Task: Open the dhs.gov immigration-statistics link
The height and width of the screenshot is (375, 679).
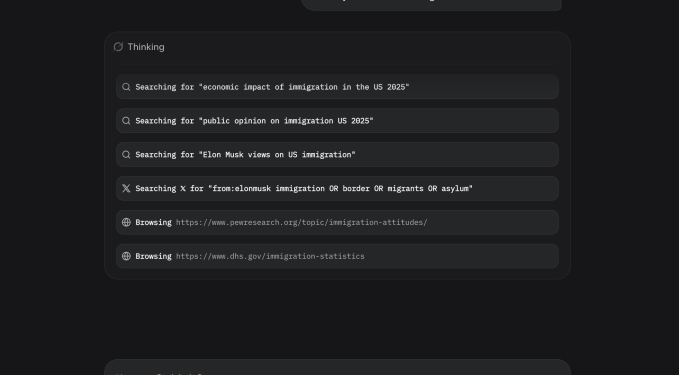Action: pos(270,256)
